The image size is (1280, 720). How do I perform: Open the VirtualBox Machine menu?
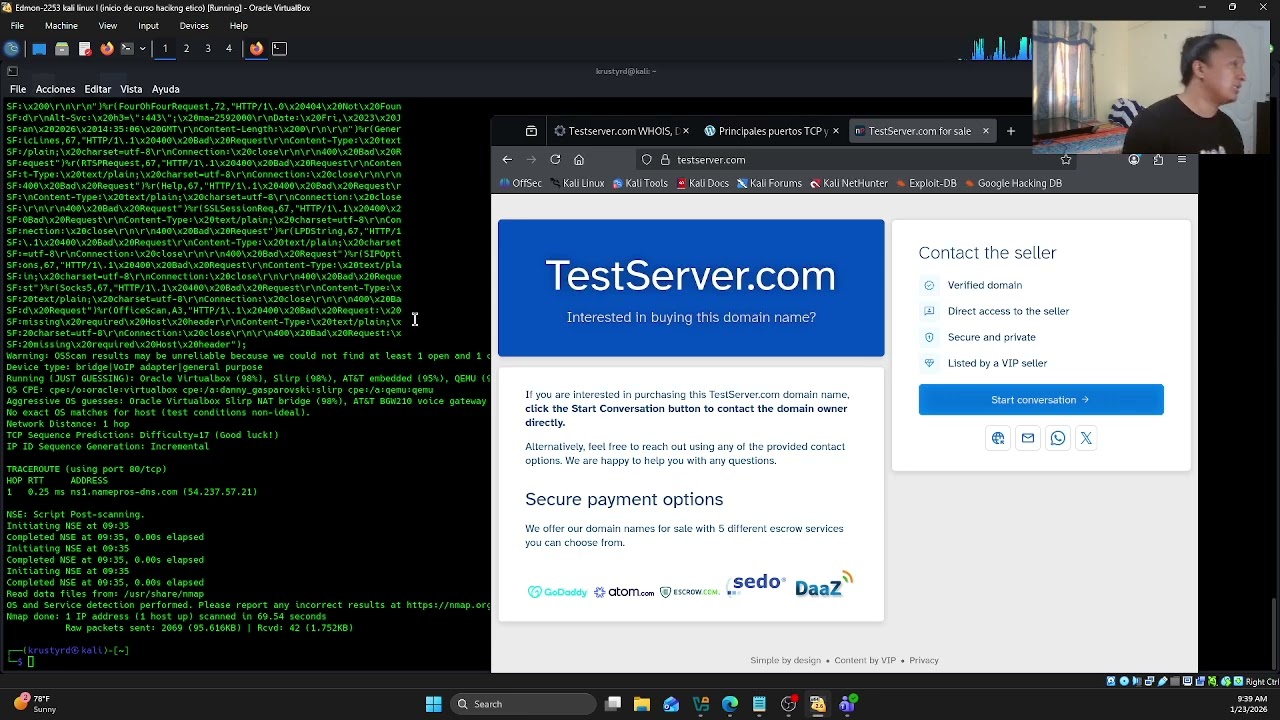[61, 25]
